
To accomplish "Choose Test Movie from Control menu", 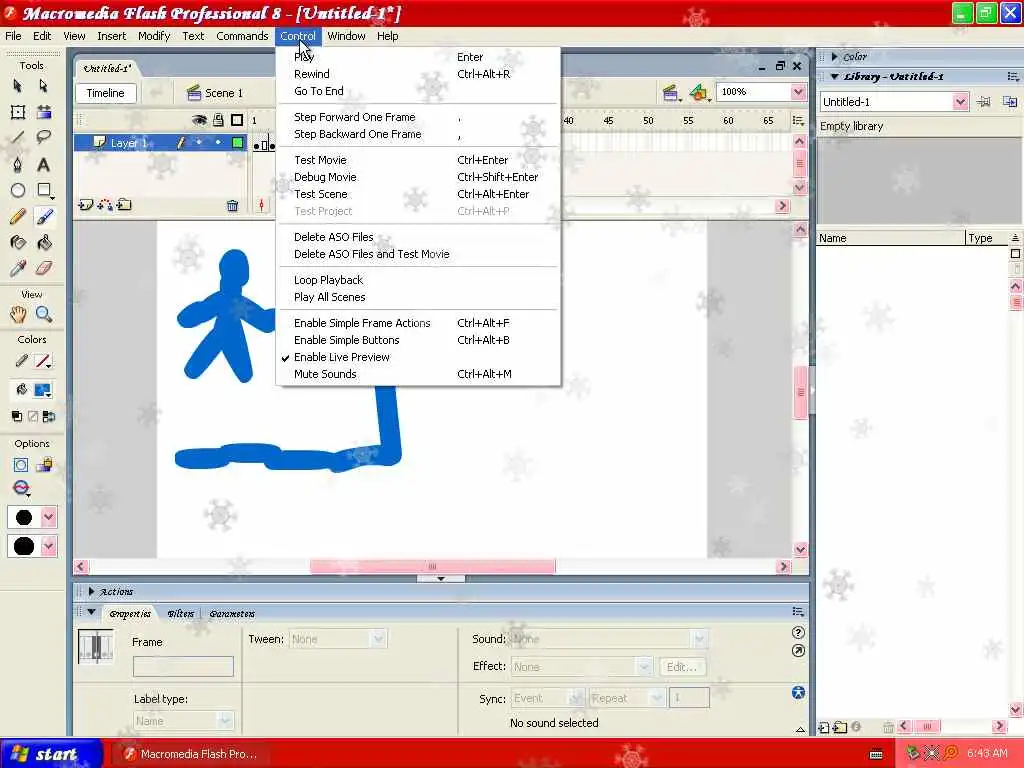I will point(320,160).
